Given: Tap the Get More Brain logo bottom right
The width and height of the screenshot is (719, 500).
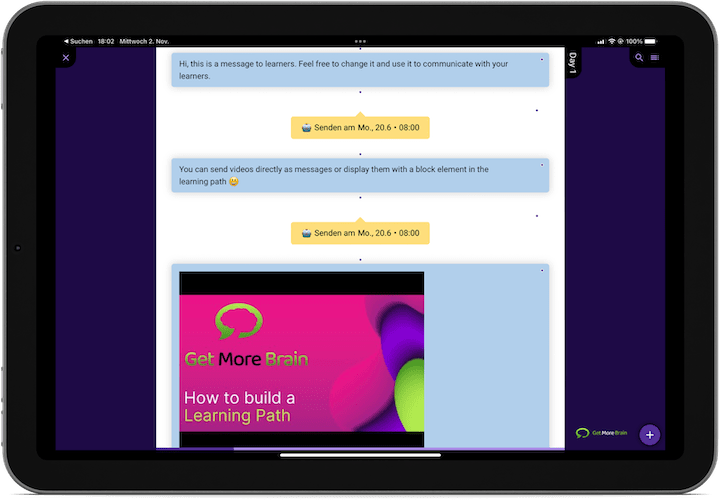Looking at the screenshot, I should pos(602,433).
